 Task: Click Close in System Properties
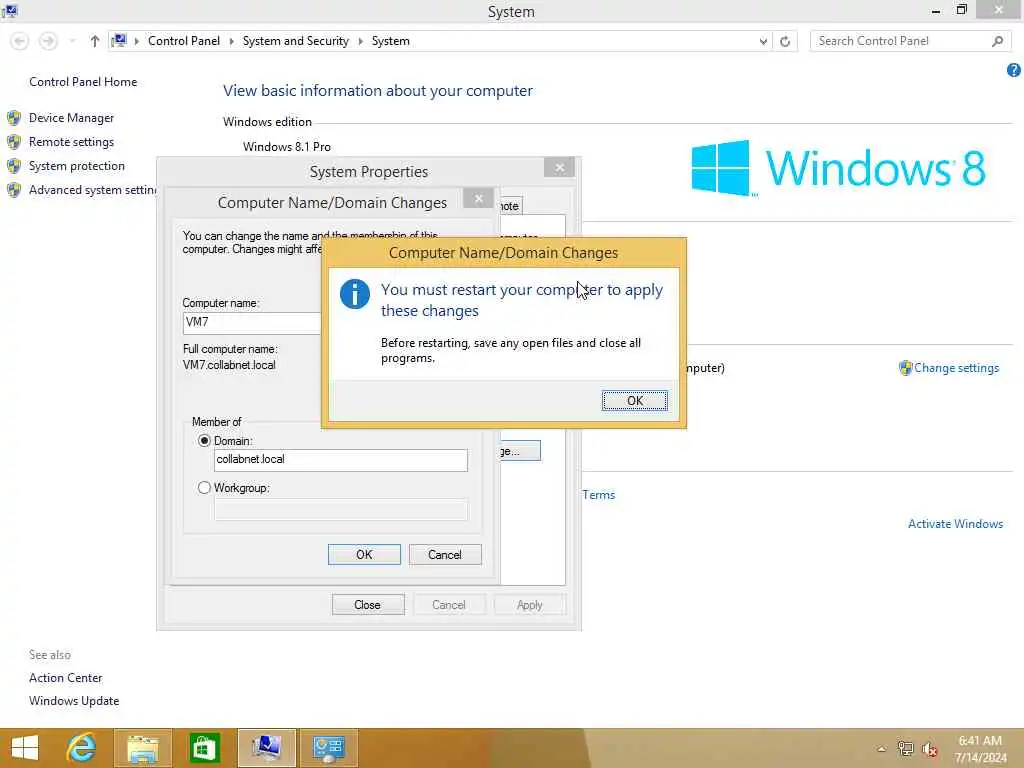tap(368, 605)
